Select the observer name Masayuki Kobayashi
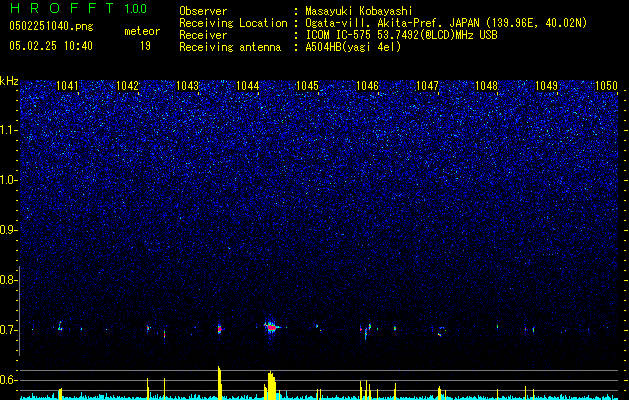 (359, 11)
